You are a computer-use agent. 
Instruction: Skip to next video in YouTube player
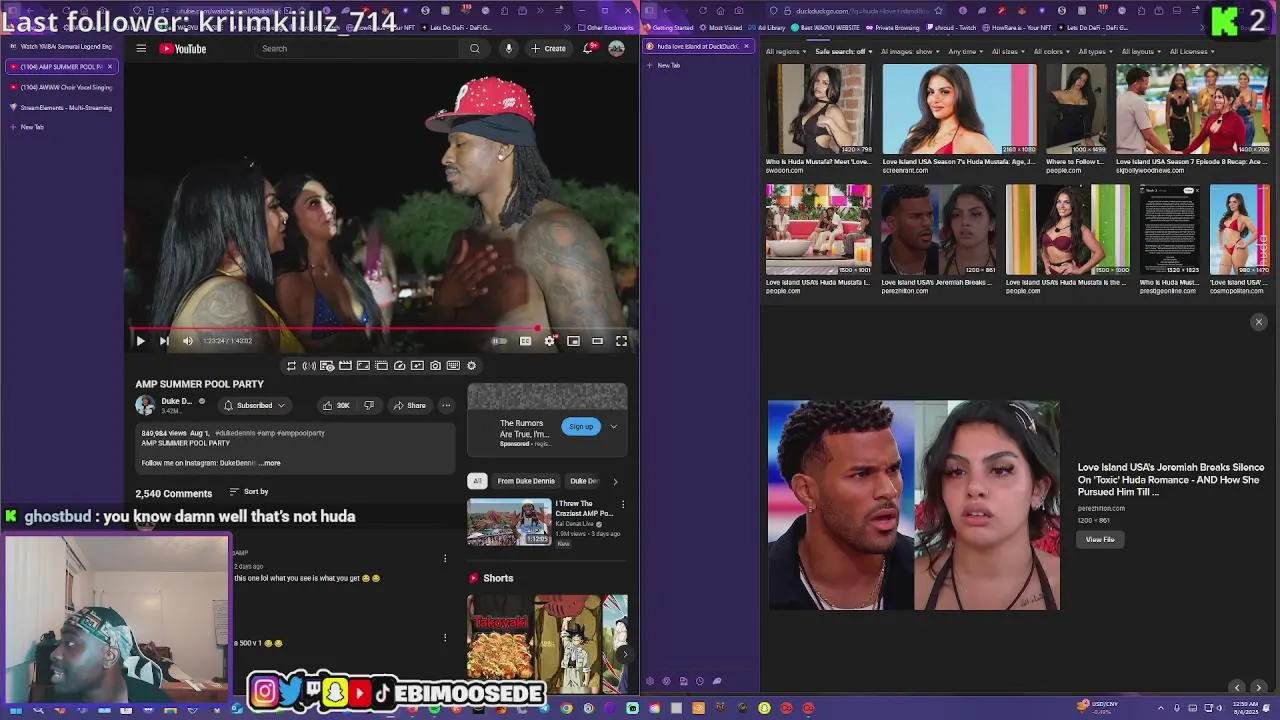pos(164,341)
